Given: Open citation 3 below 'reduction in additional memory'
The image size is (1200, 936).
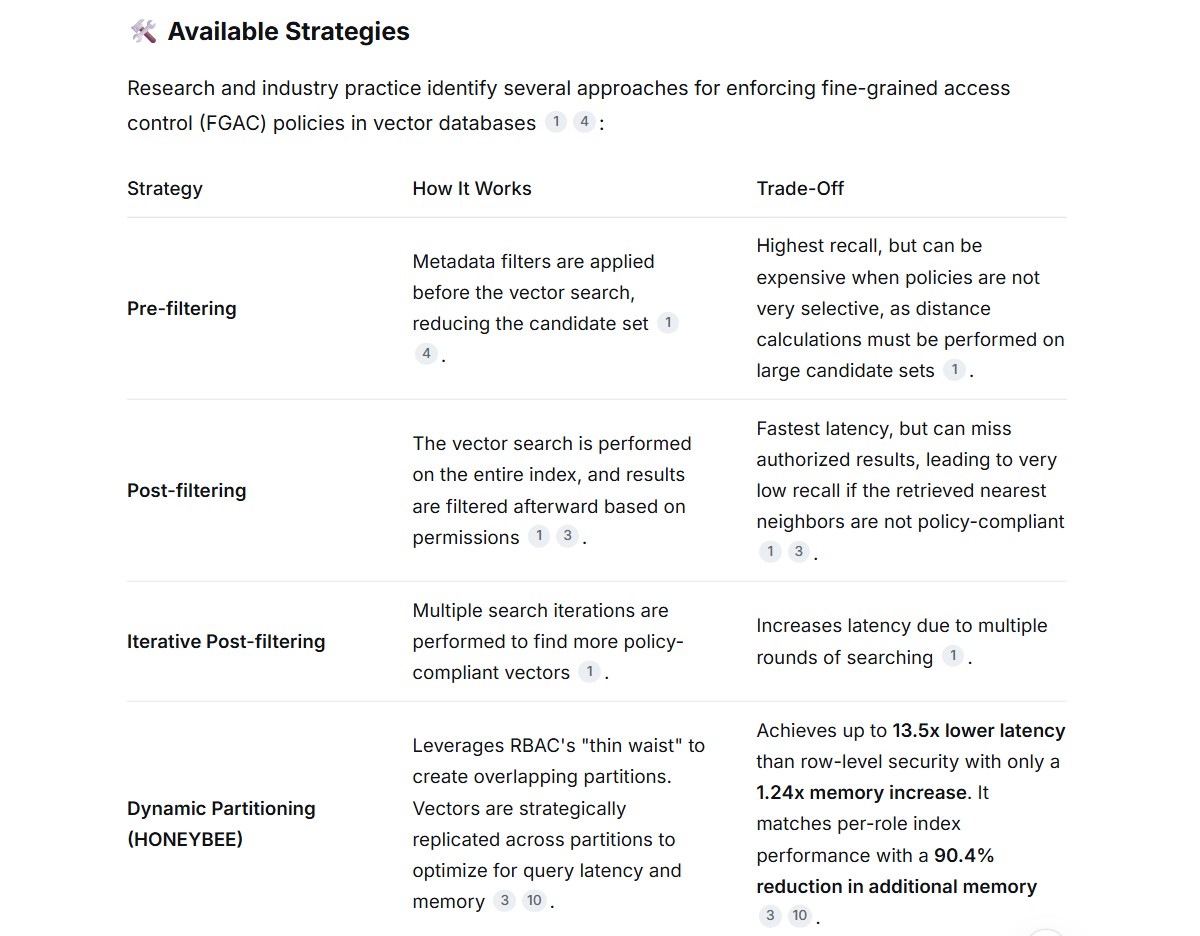Looking at the screenshot, I should 770,916.
